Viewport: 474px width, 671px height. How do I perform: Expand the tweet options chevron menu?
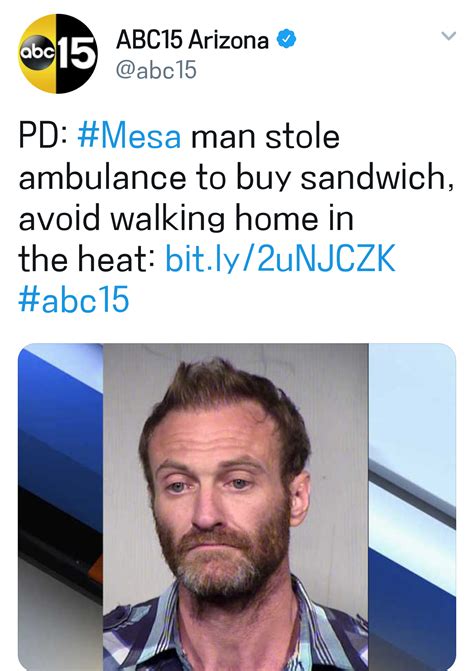448,36
